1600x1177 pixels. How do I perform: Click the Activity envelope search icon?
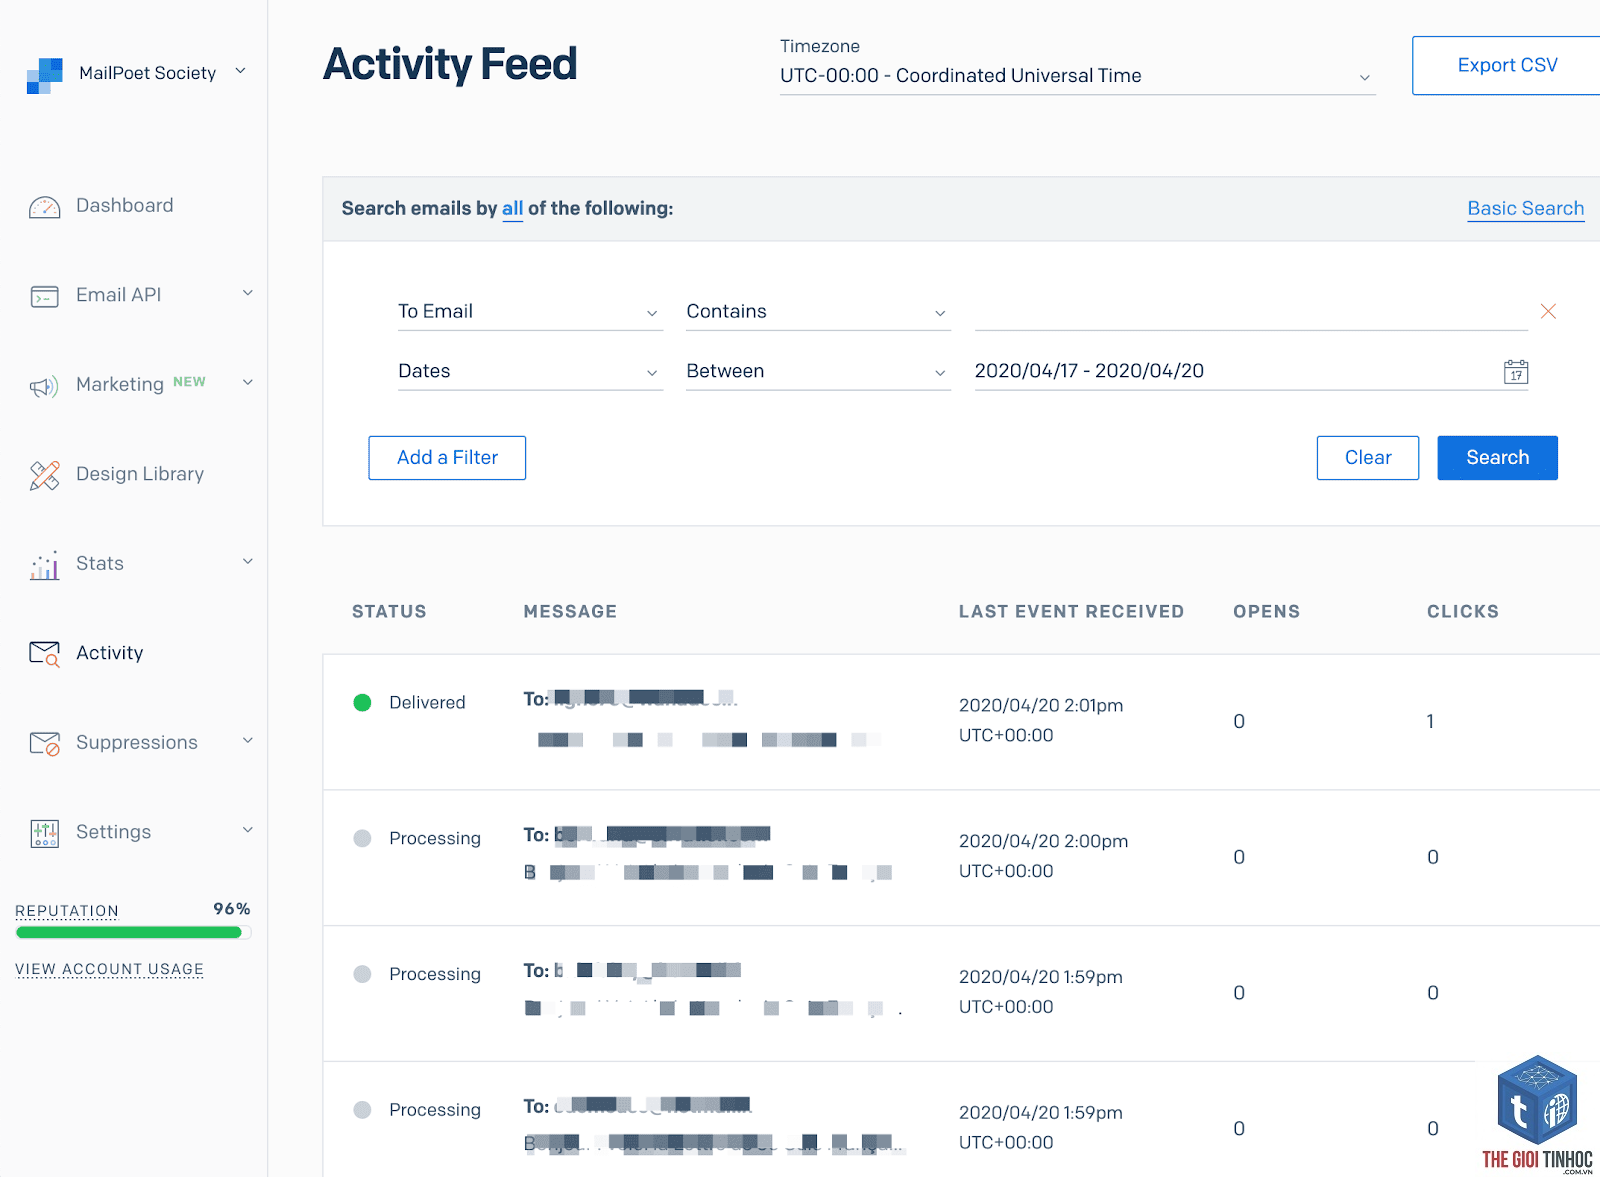[44, 654]
